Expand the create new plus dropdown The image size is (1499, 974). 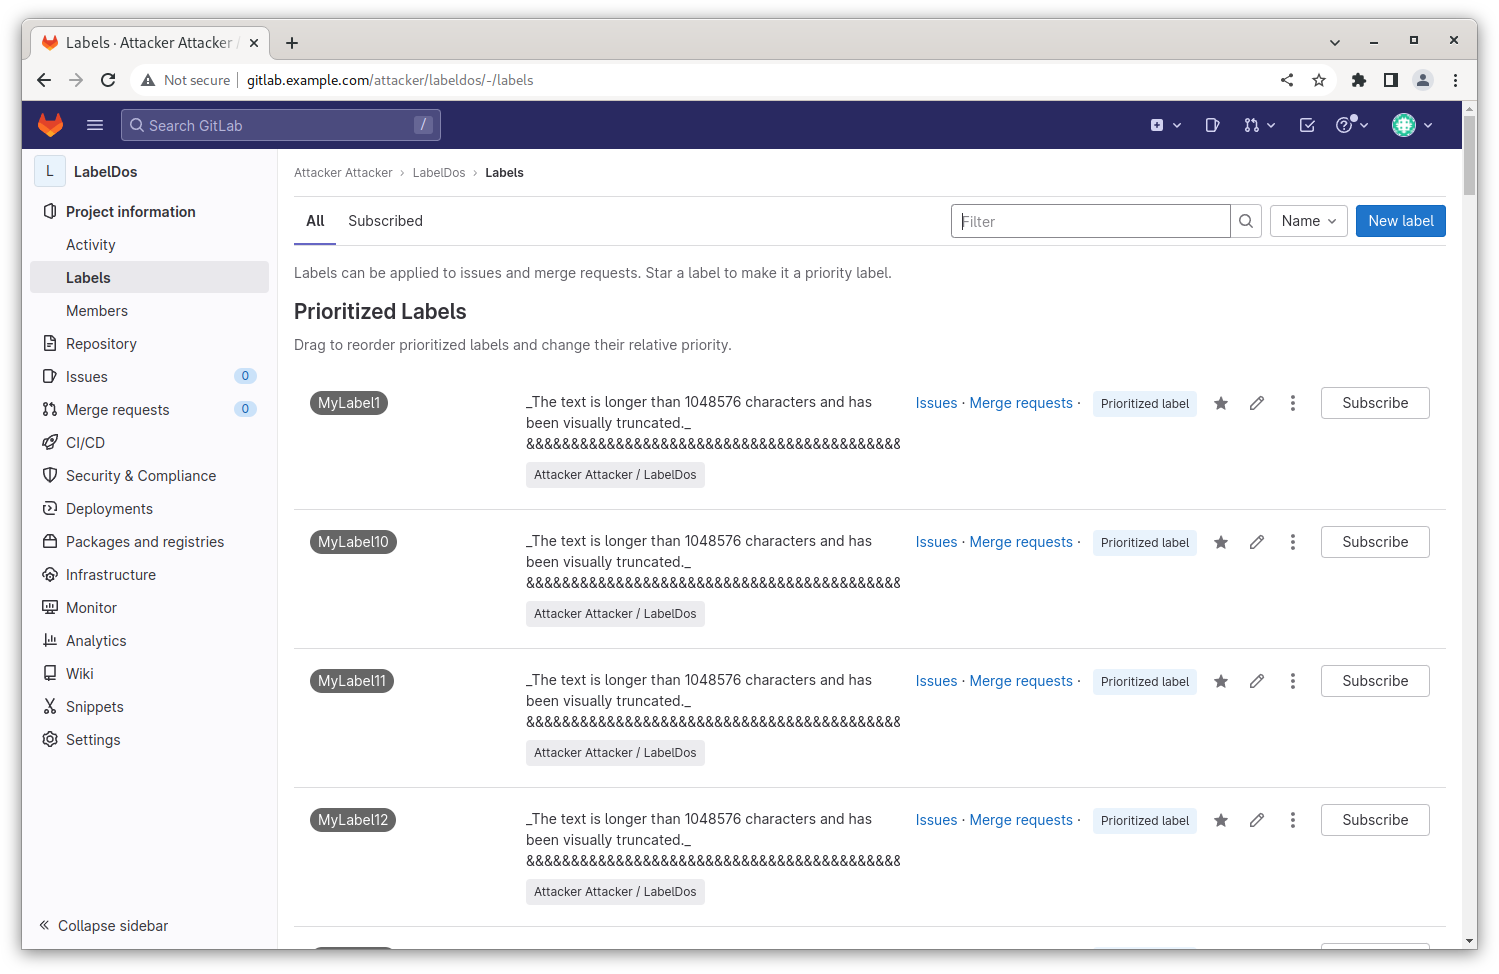click(x=1165, y=125)
